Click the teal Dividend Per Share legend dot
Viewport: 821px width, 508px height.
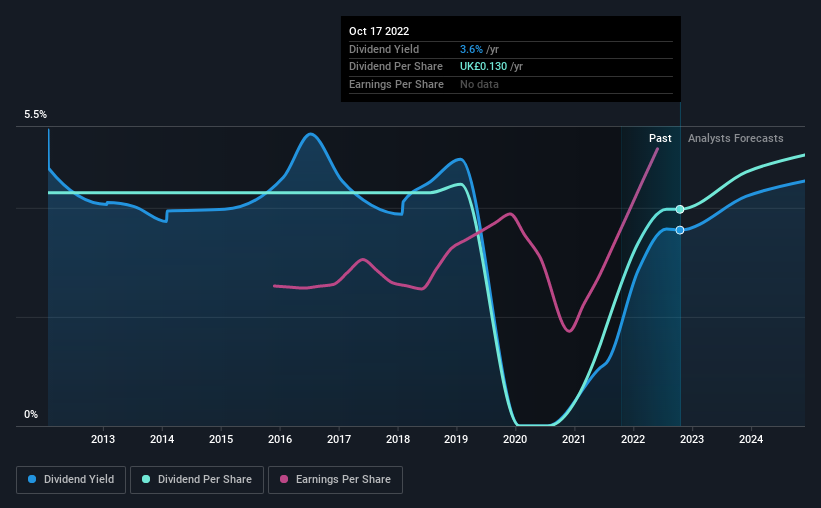pyautogui.click(x=146, y=479)
